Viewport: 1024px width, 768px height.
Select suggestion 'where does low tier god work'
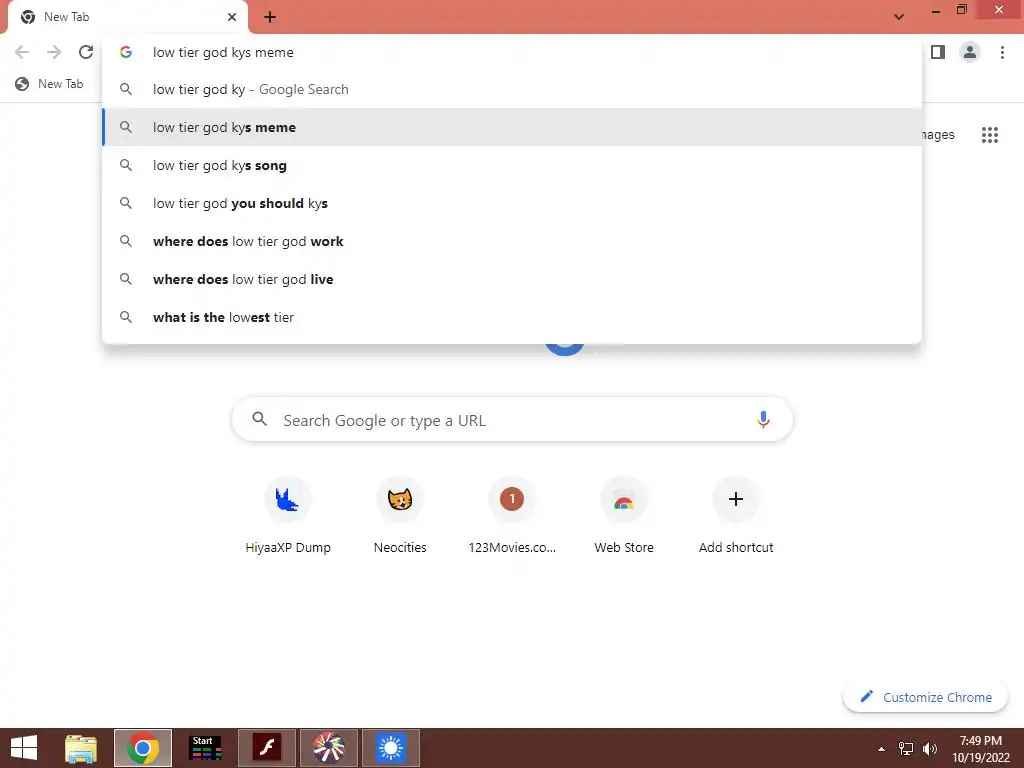click(x=512, y=241)
